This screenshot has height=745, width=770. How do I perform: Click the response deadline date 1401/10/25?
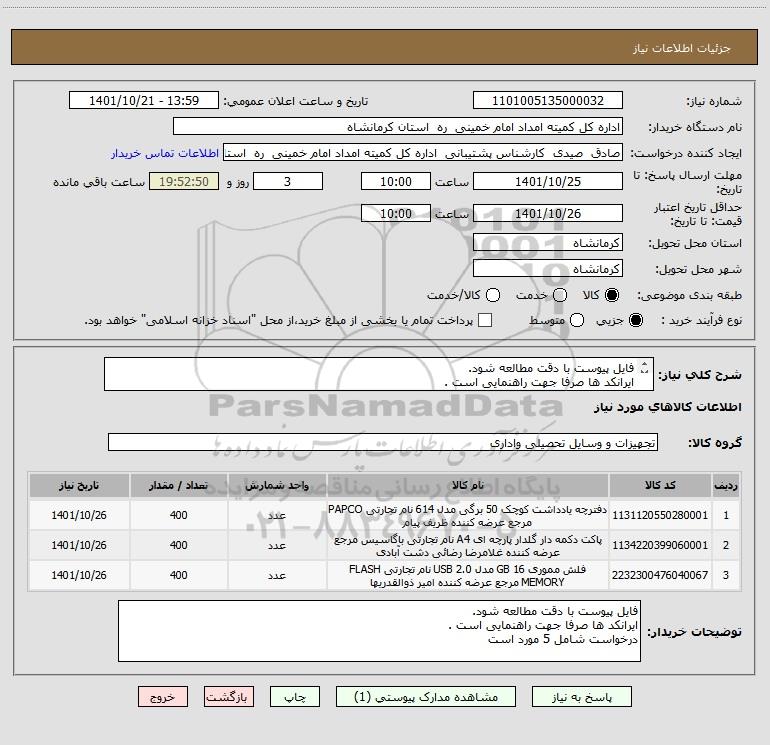[x=548, y=182]
